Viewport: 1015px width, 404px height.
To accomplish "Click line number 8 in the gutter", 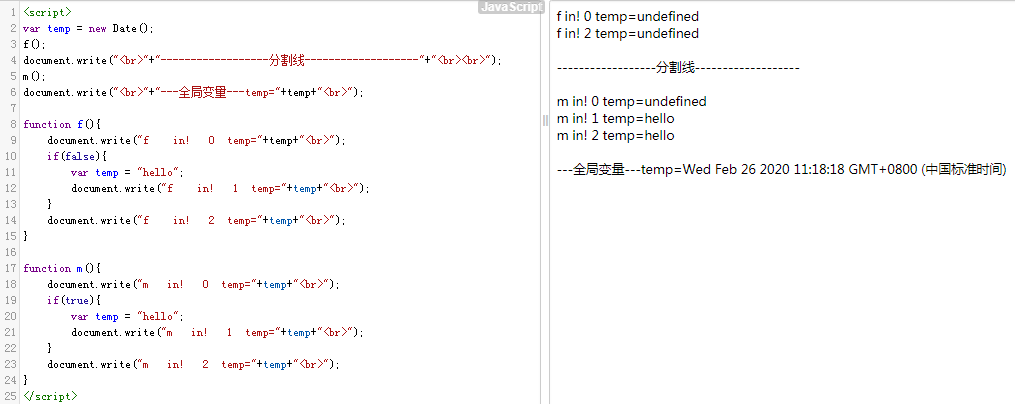I will [x=12, y=124].
